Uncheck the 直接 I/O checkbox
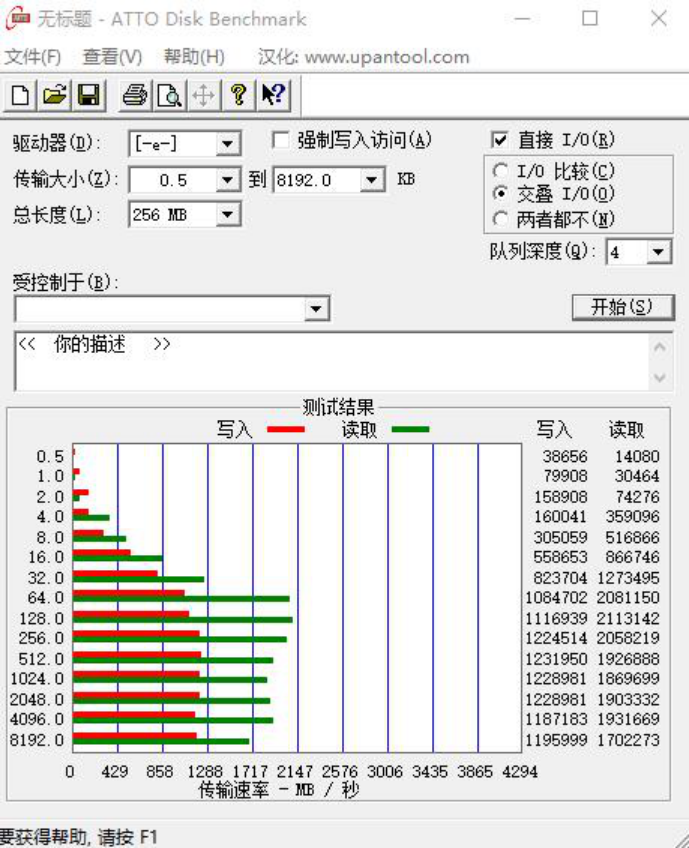 [500, 140]
